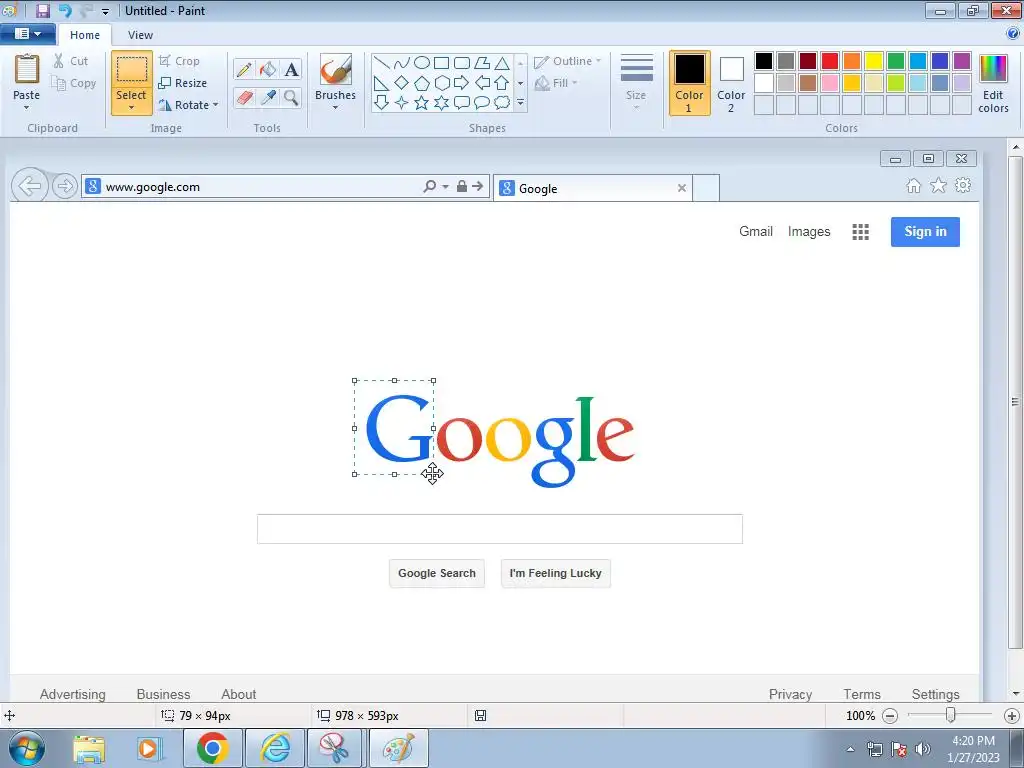Select the Text tool
The height and width of the screenshot is (768, 1024).
tap(291, 69)
